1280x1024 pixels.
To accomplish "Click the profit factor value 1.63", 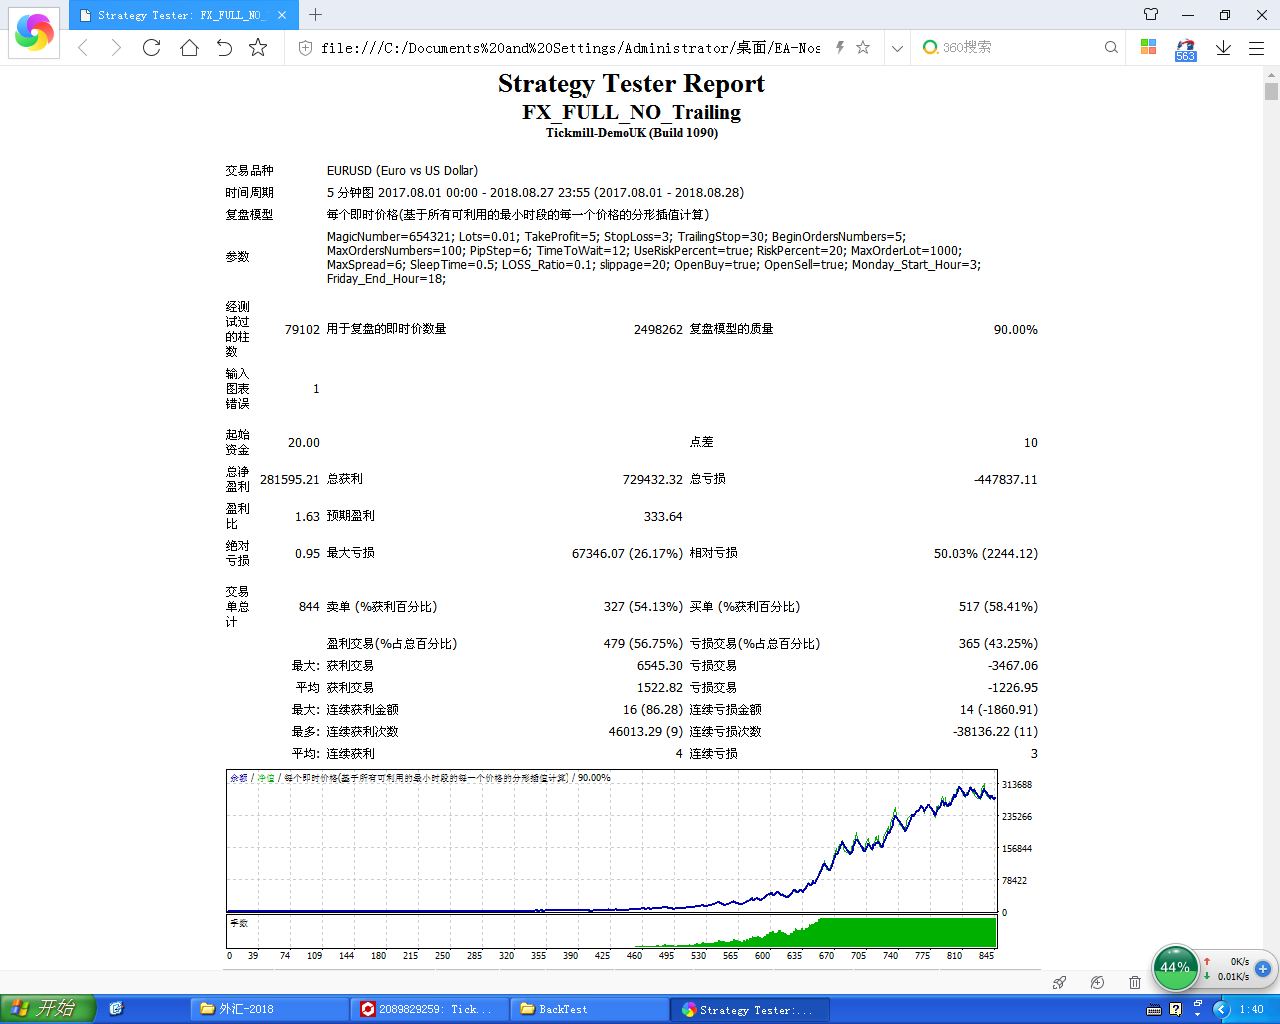I will [307, 517].
